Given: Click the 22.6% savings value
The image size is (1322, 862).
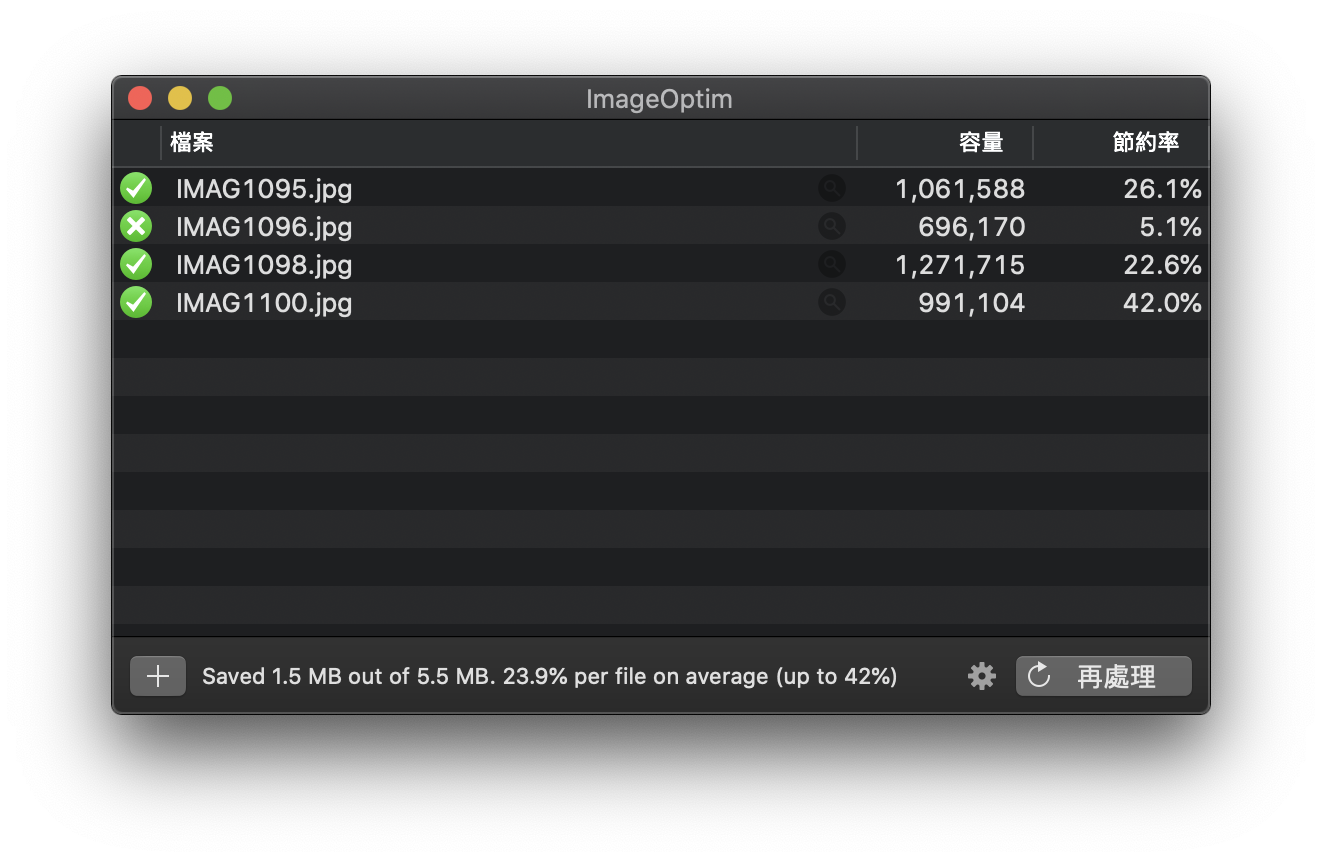Looking at the screenshot, I should coord(1162,265).
